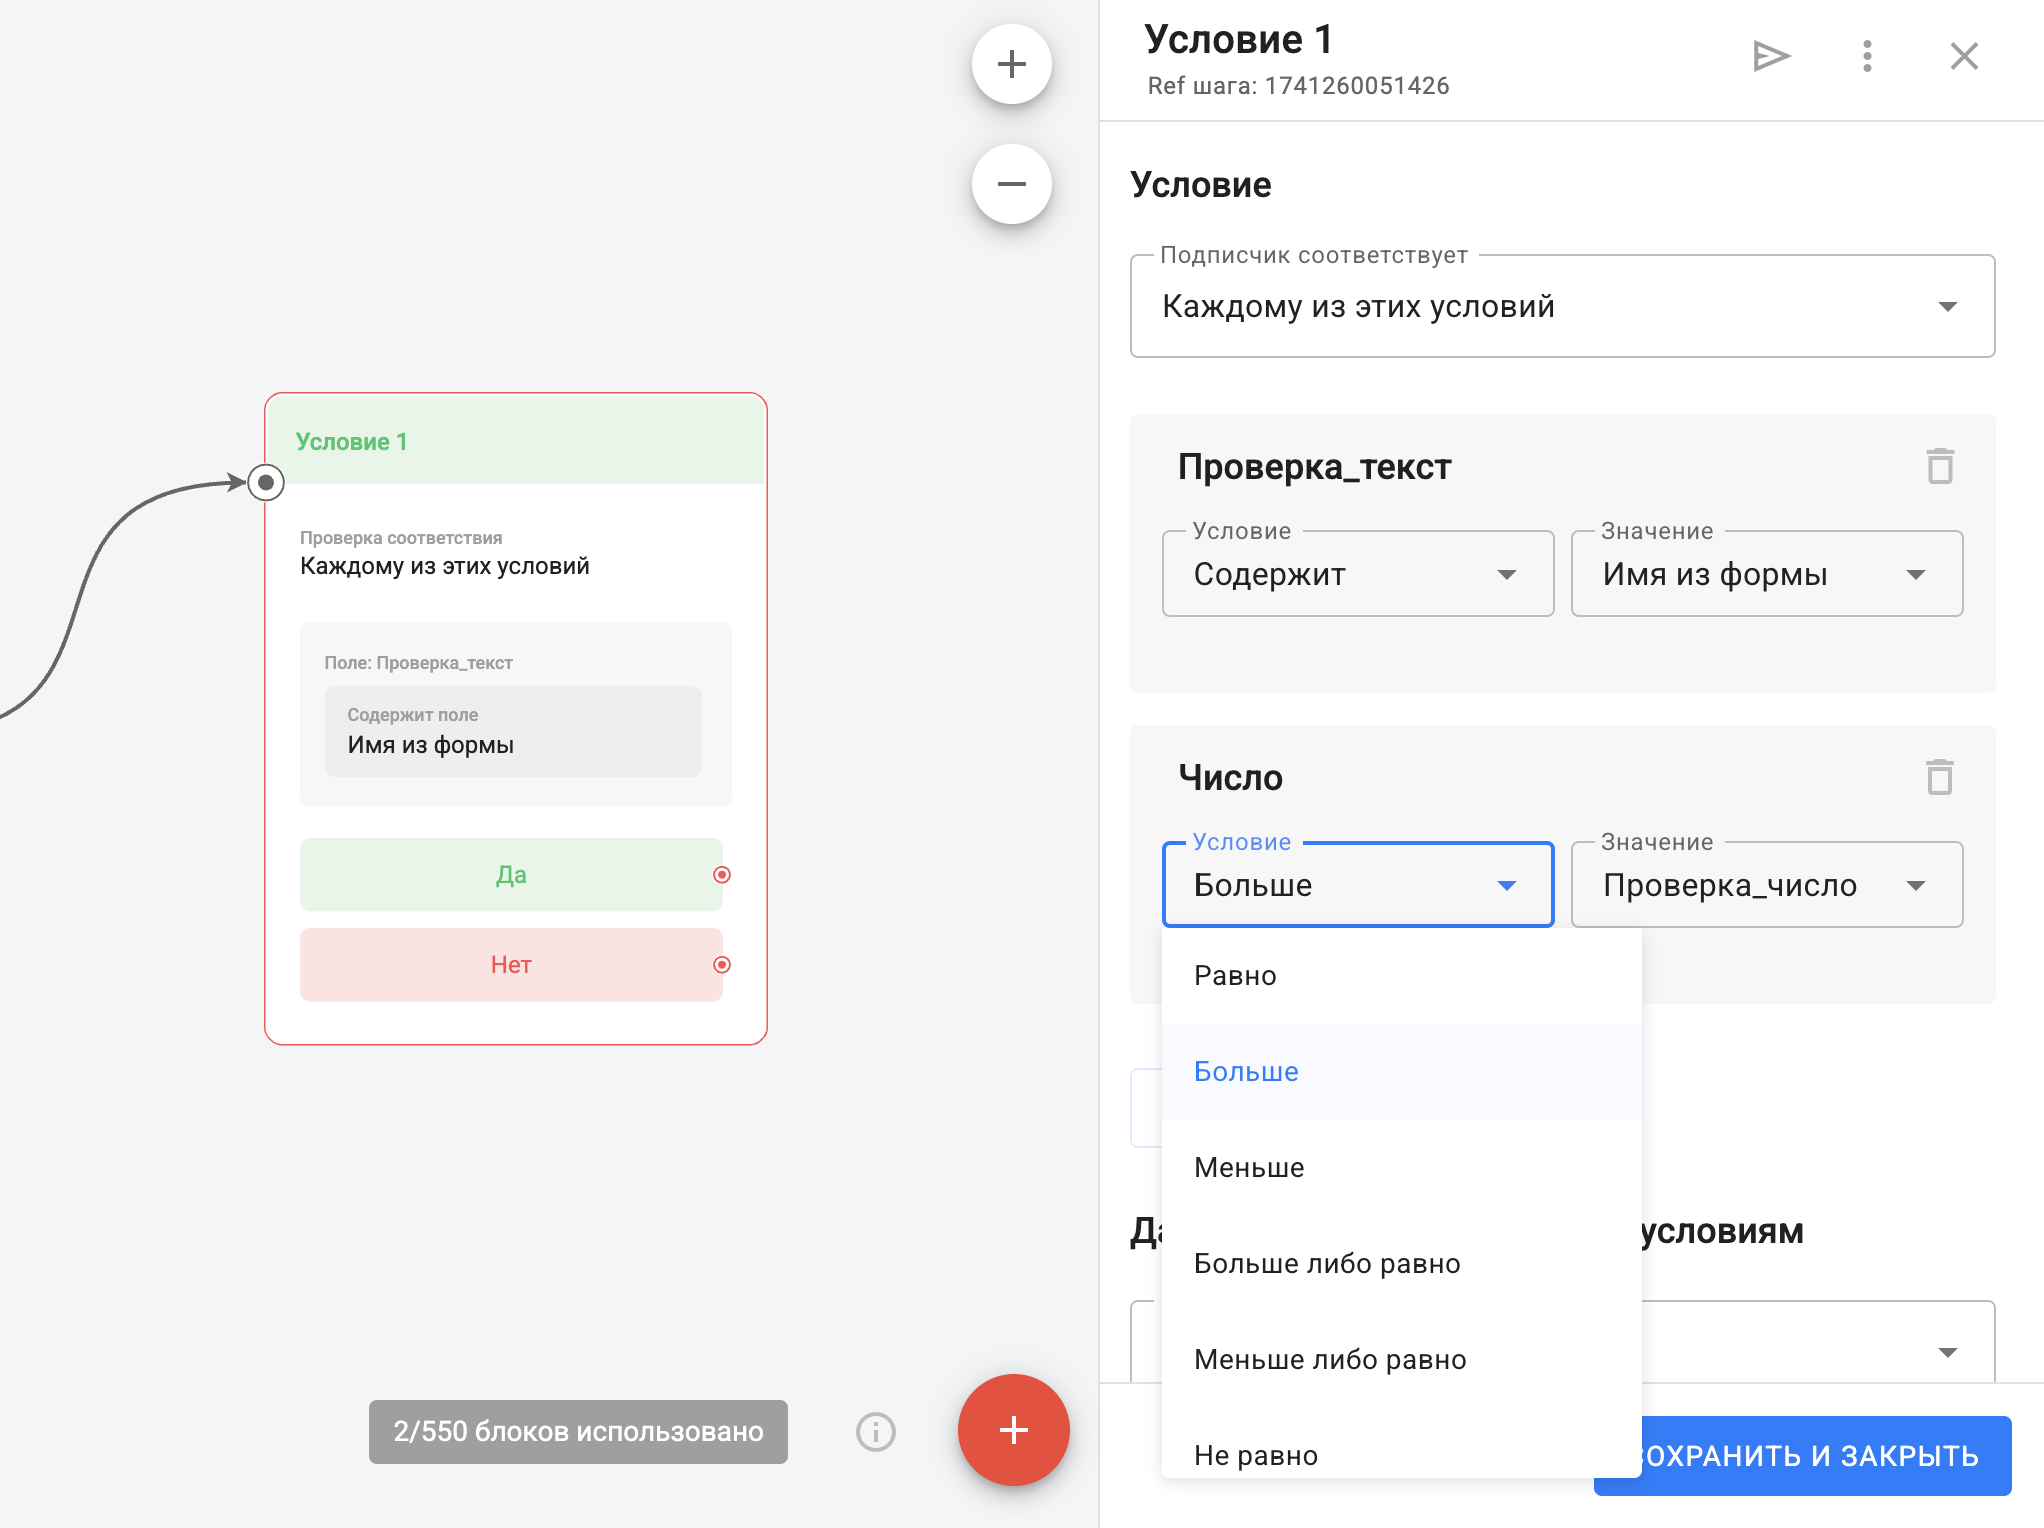Screen dimensions: 2044x1528
Task: Click the red add block button
Action: [1013, 1429]
